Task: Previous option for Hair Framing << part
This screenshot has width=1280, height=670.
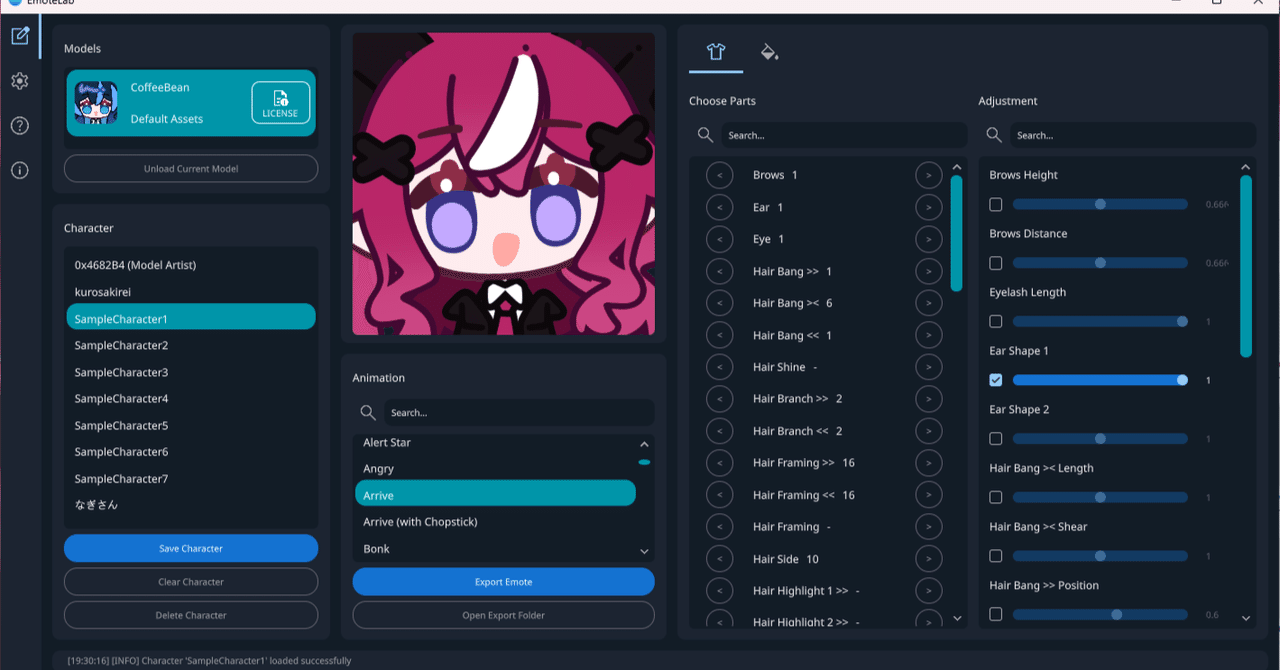Action: pos(719,495)
